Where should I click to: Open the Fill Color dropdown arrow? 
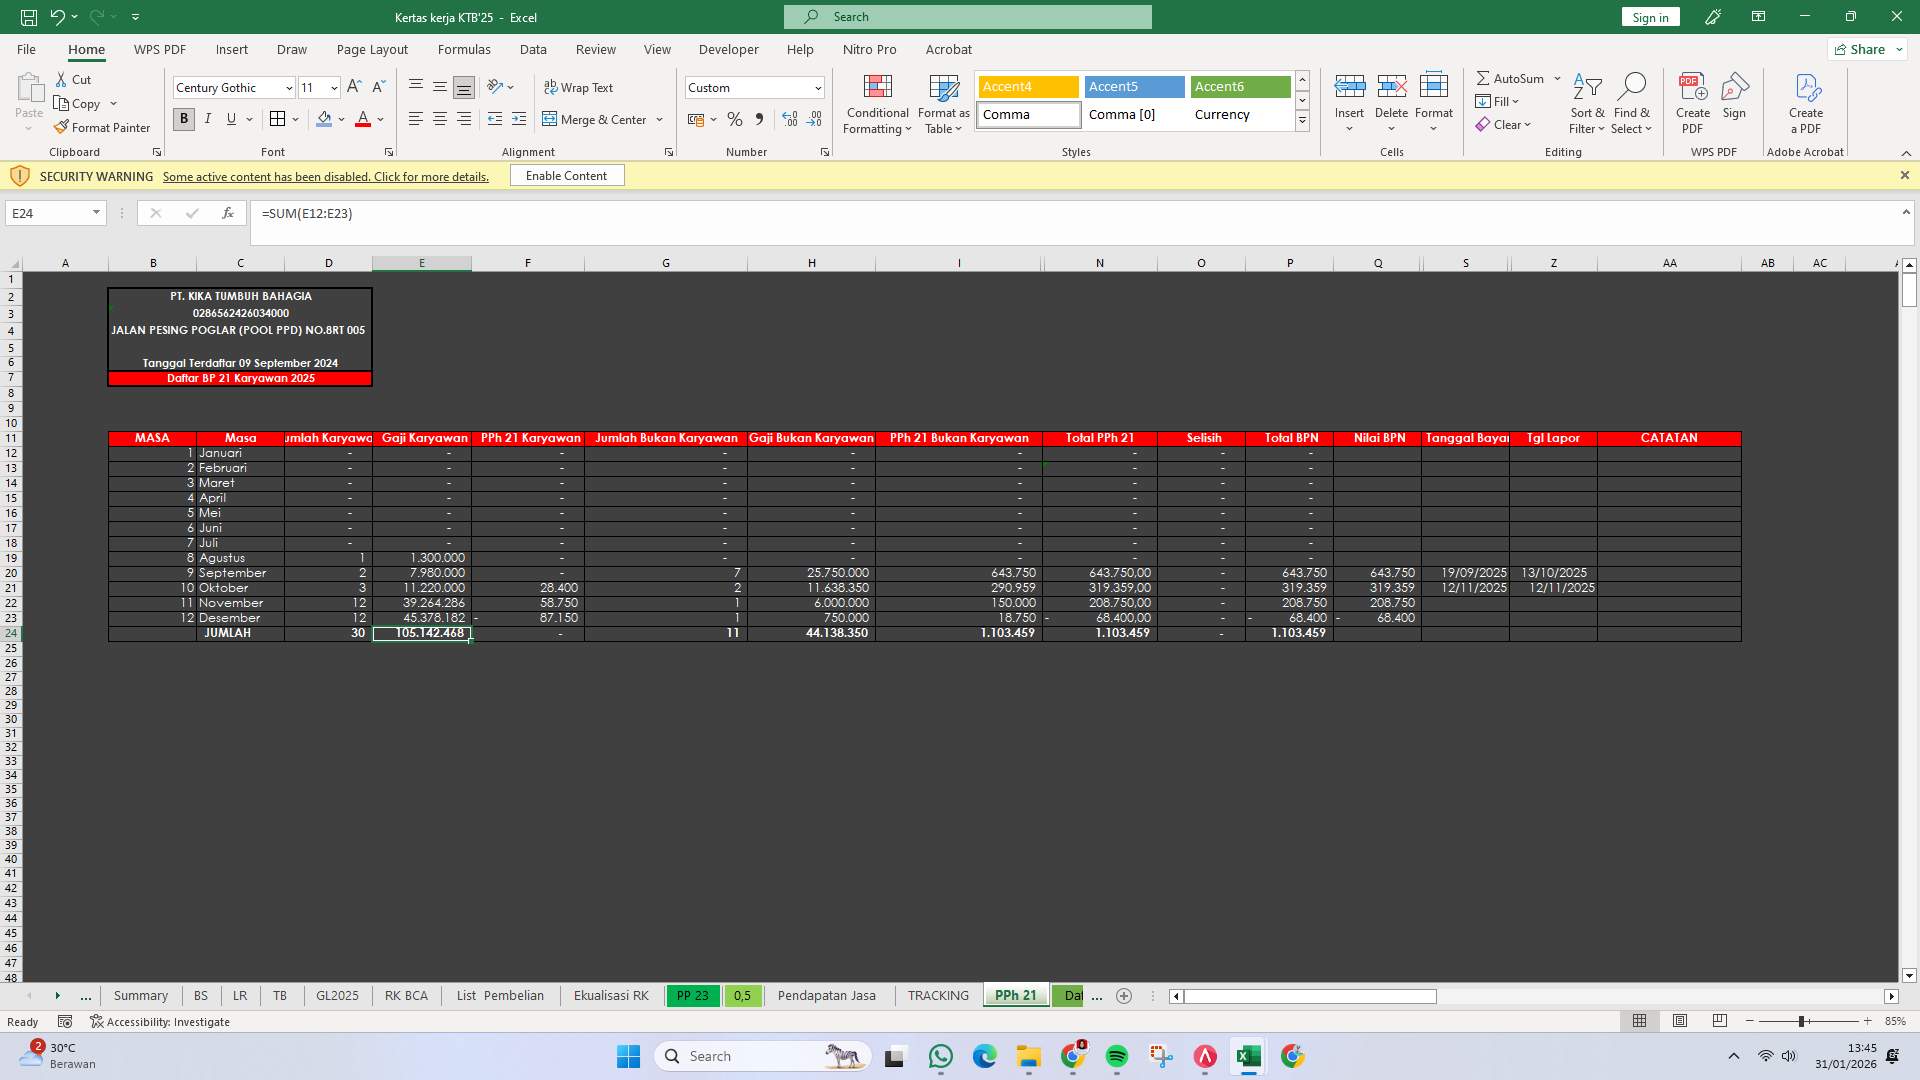340,119
